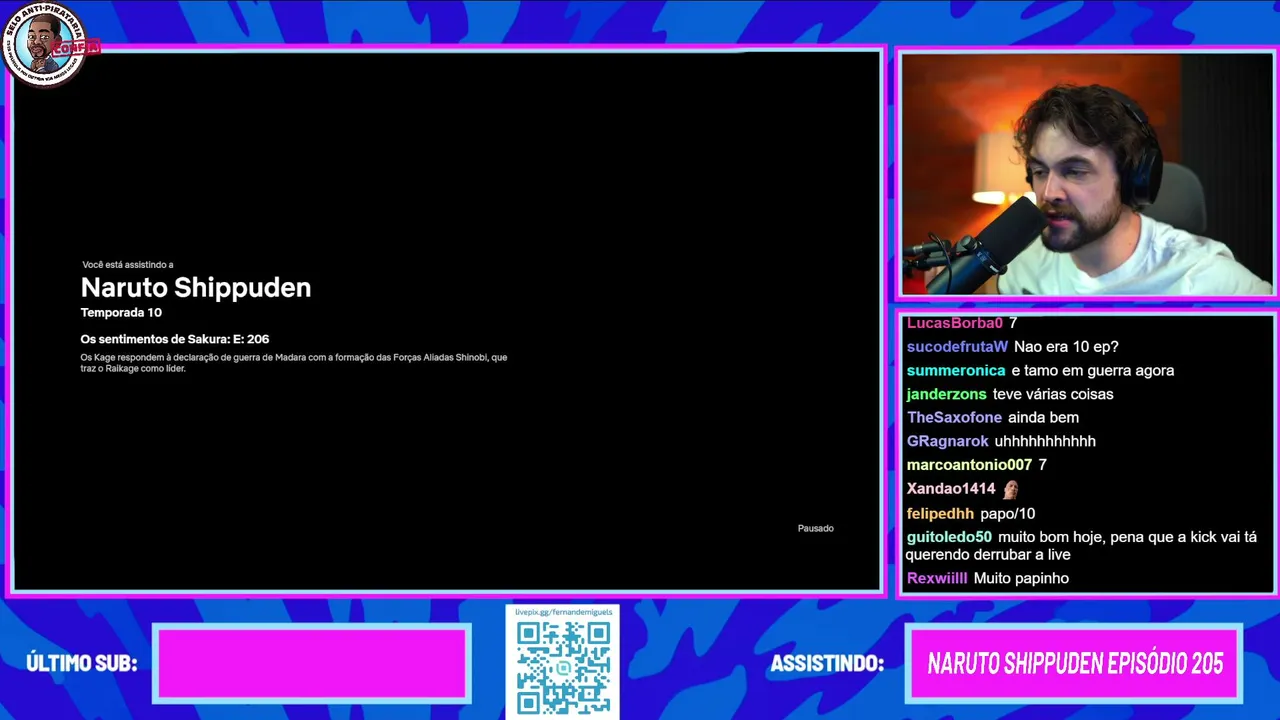Click the "Naruto Shippuden" title in the player

pyautogui.click(x=196, y=288)
